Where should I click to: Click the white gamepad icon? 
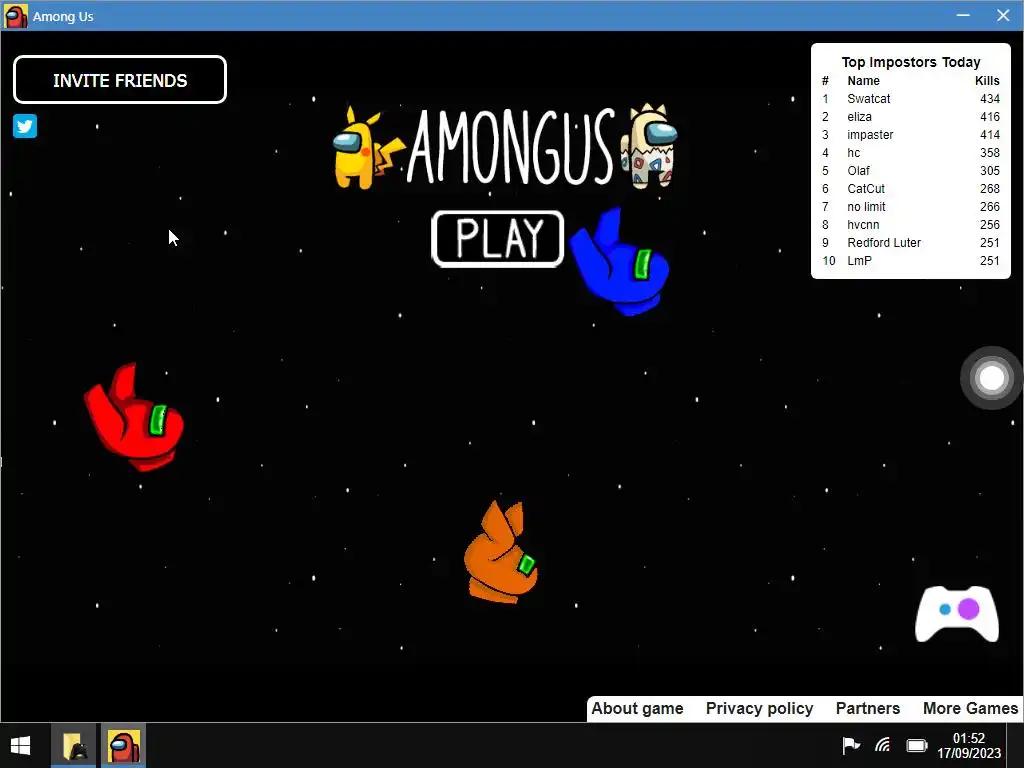[x=957, y=613]
